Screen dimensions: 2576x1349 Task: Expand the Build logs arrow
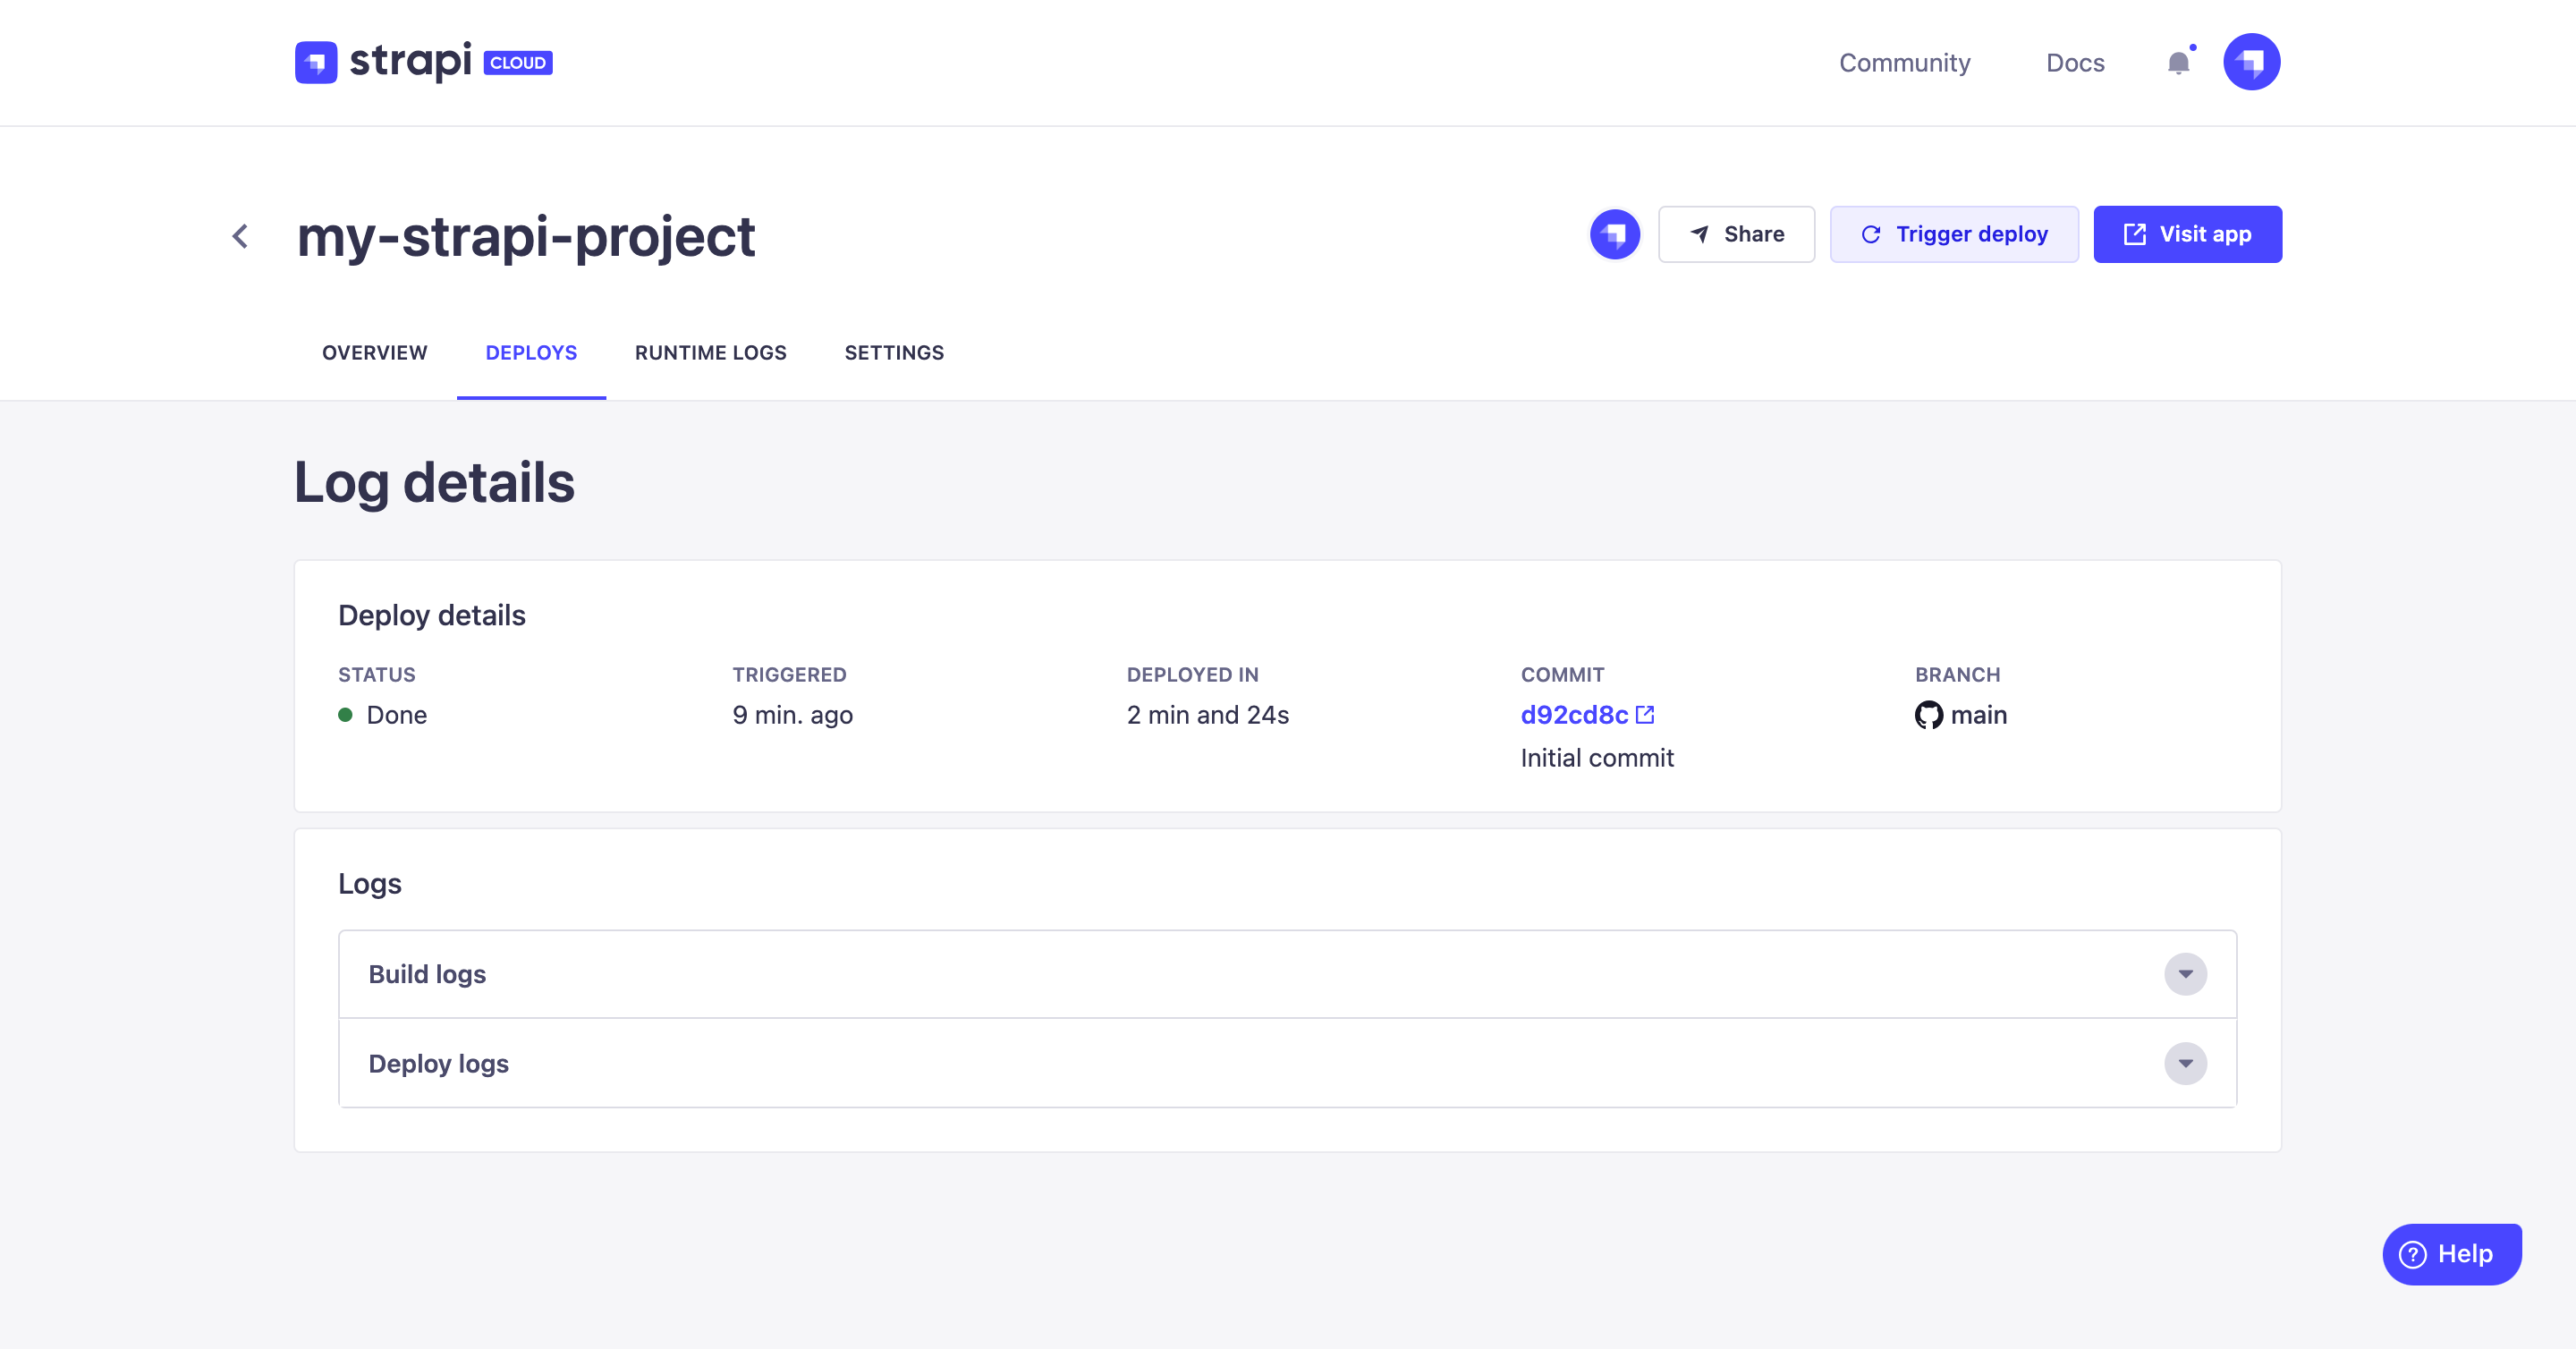[2185, 974]
